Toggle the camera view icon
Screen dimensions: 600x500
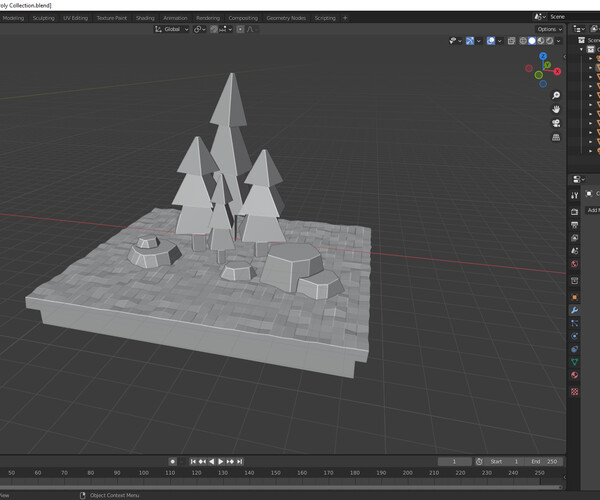tap(556, 124)
